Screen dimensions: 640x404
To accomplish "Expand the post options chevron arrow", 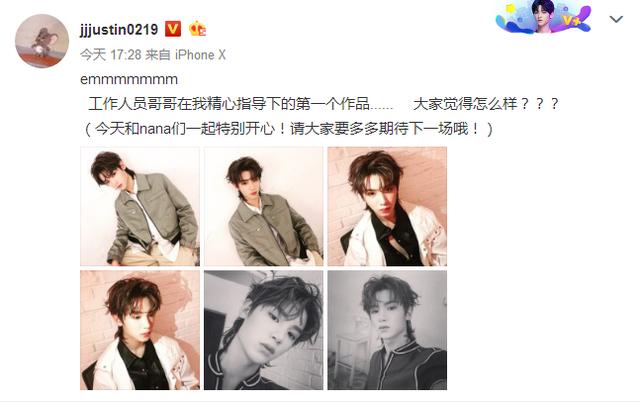I will tap(616, 19).
